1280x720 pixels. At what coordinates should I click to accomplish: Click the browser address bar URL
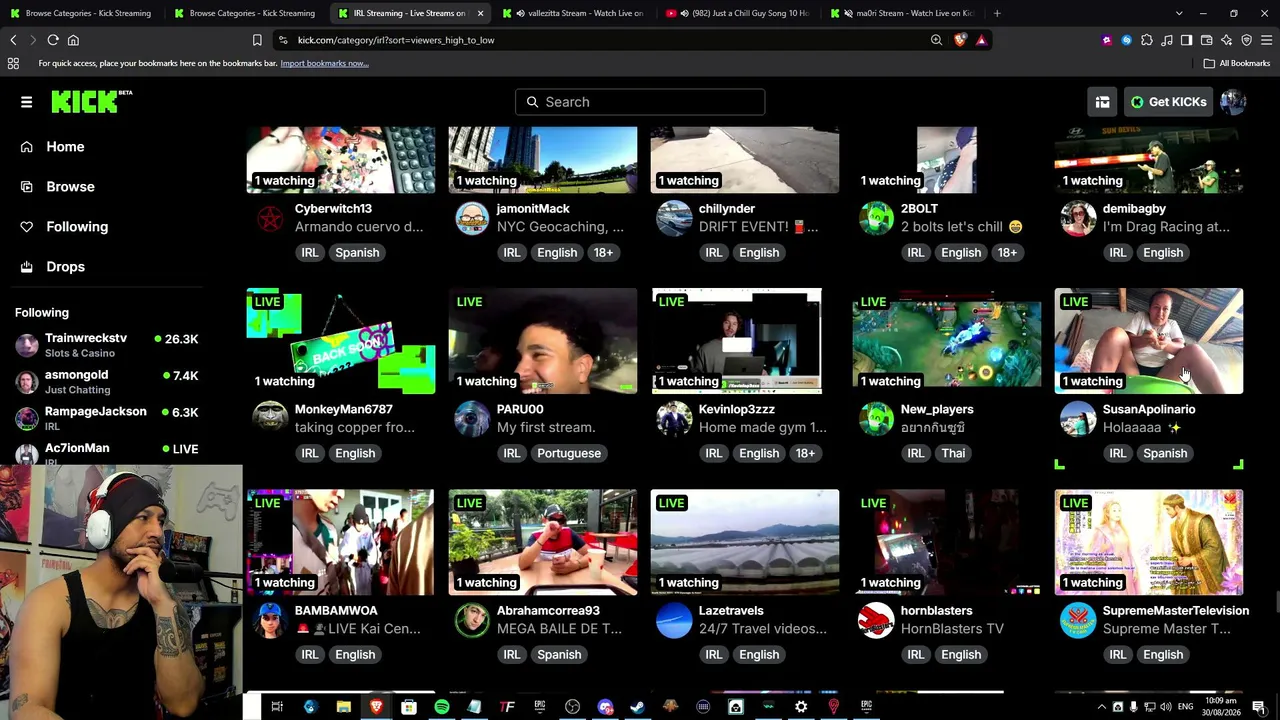click(396, 40)
